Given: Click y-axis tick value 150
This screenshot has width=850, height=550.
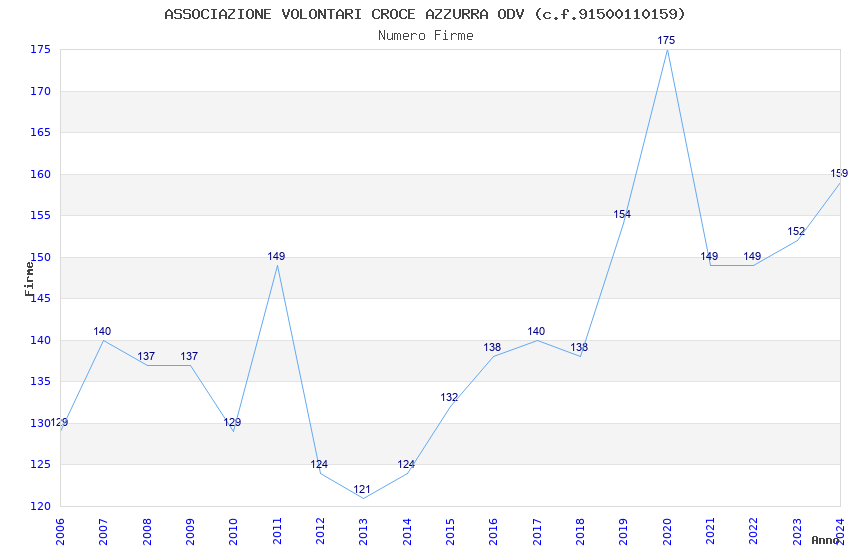Looking at the screenshot, I should pyautogui.click(x=40, y=257).
